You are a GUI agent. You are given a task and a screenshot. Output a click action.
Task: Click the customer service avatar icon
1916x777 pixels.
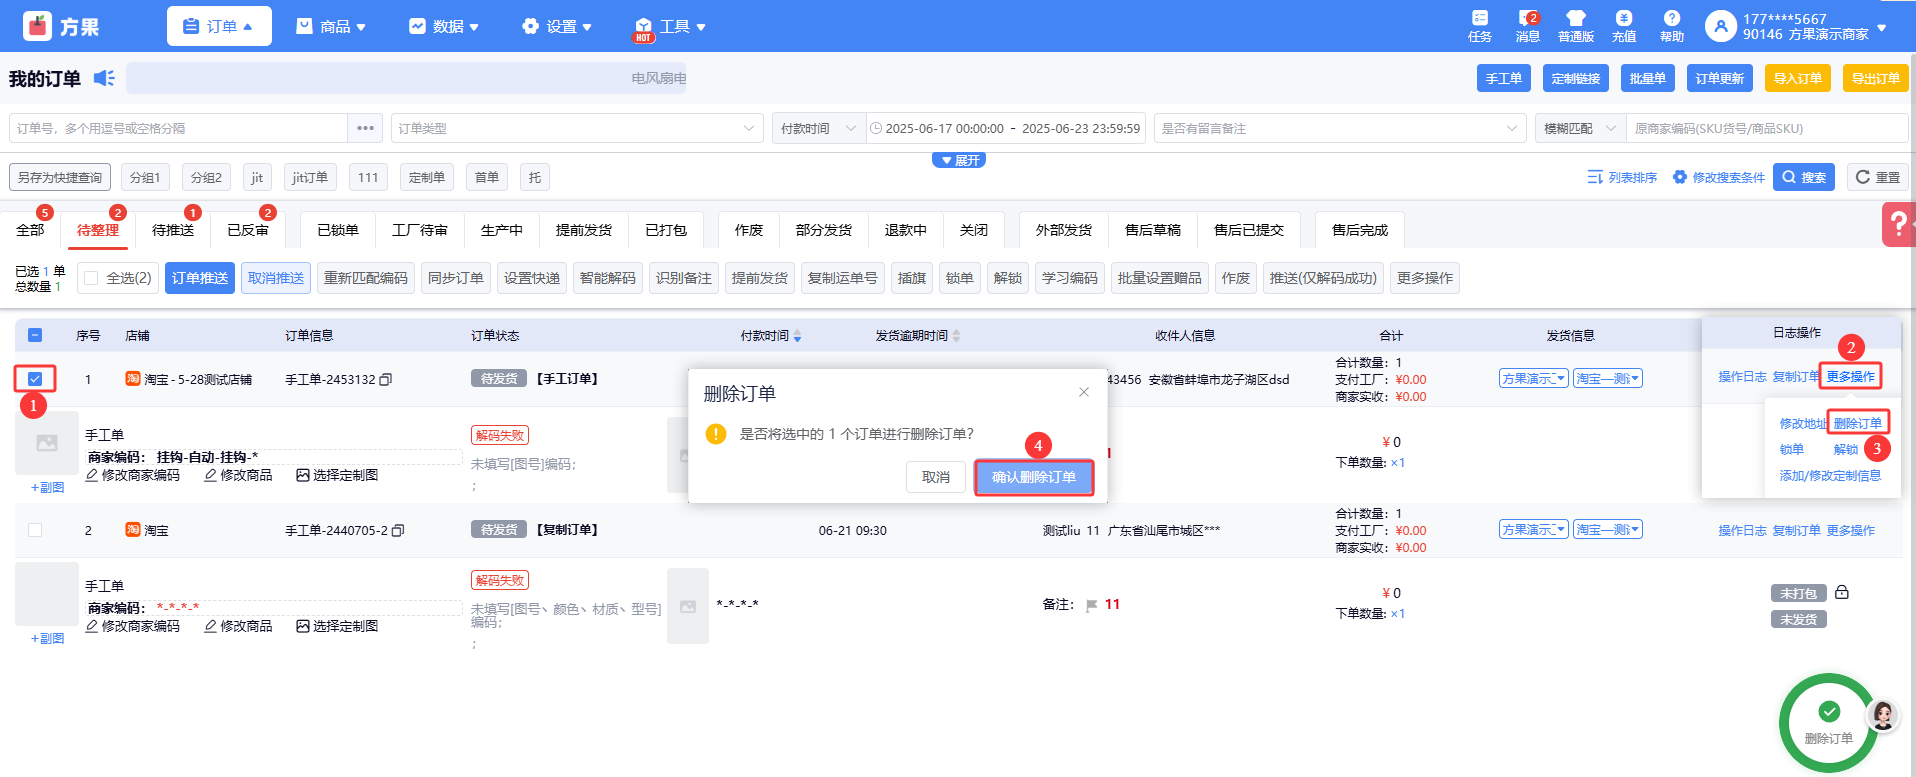tap(1882, 714)
